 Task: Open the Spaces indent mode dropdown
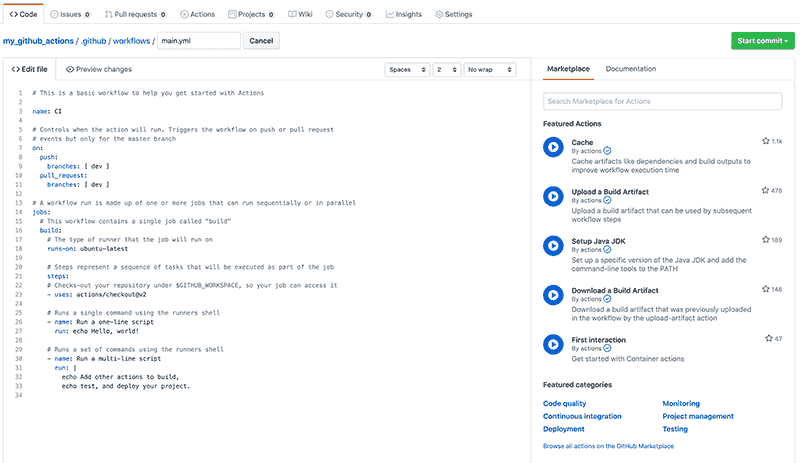pyautogui.click(x=407, y=70)
